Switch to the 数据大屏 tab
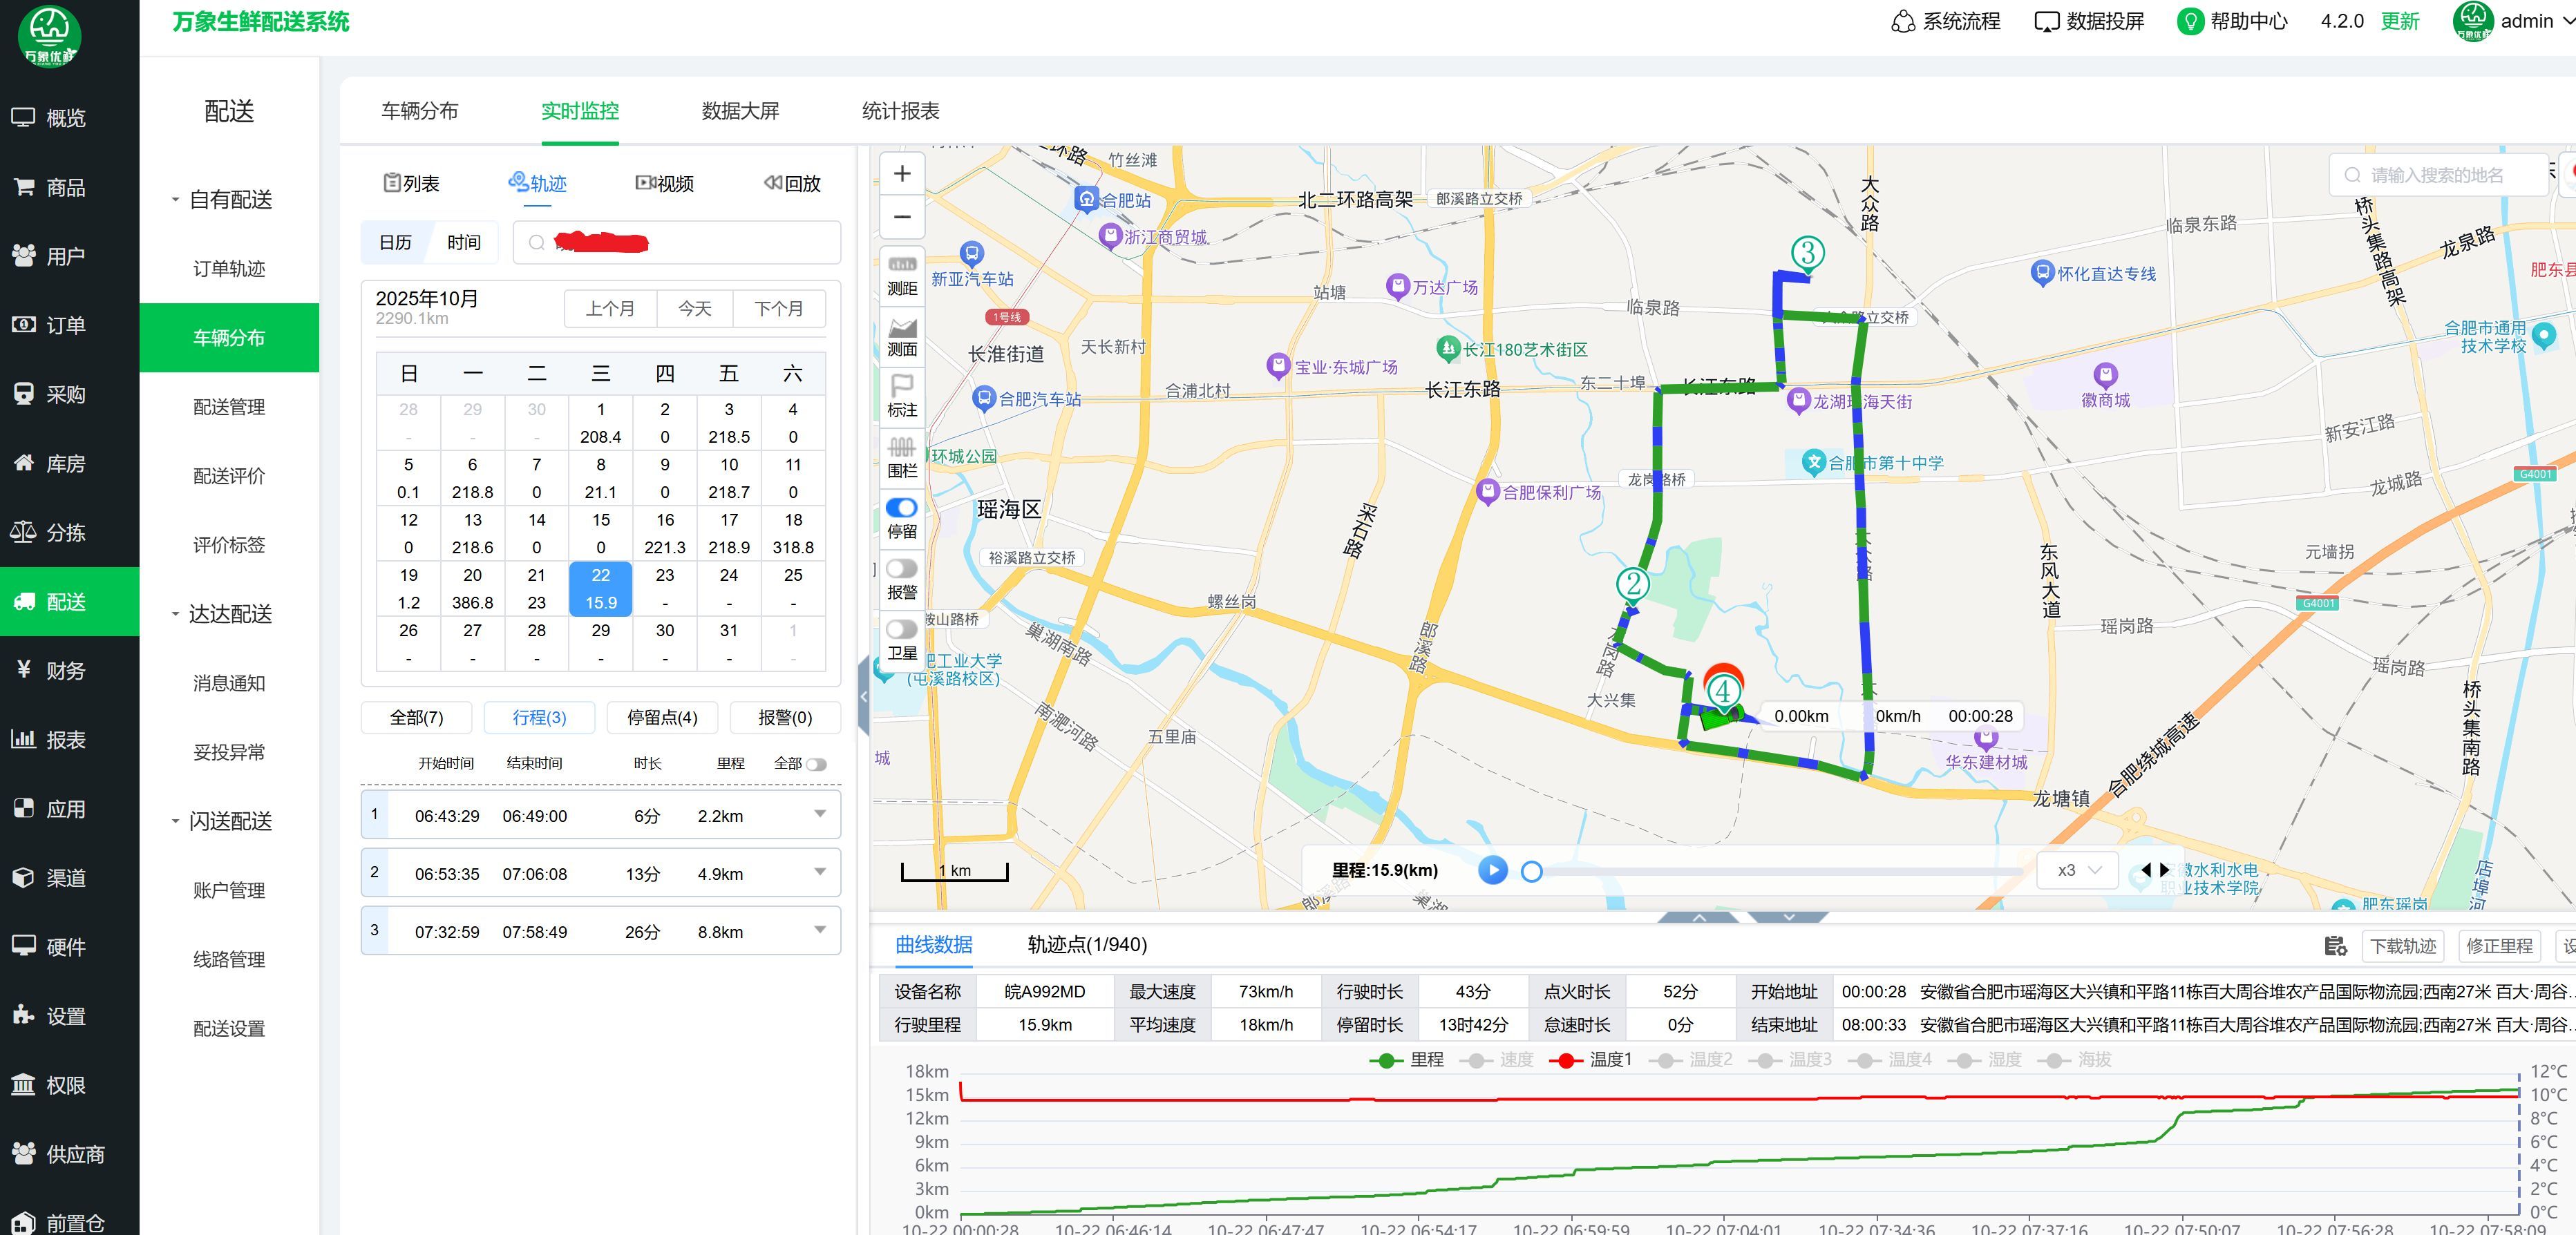 [x=740, y=111]
